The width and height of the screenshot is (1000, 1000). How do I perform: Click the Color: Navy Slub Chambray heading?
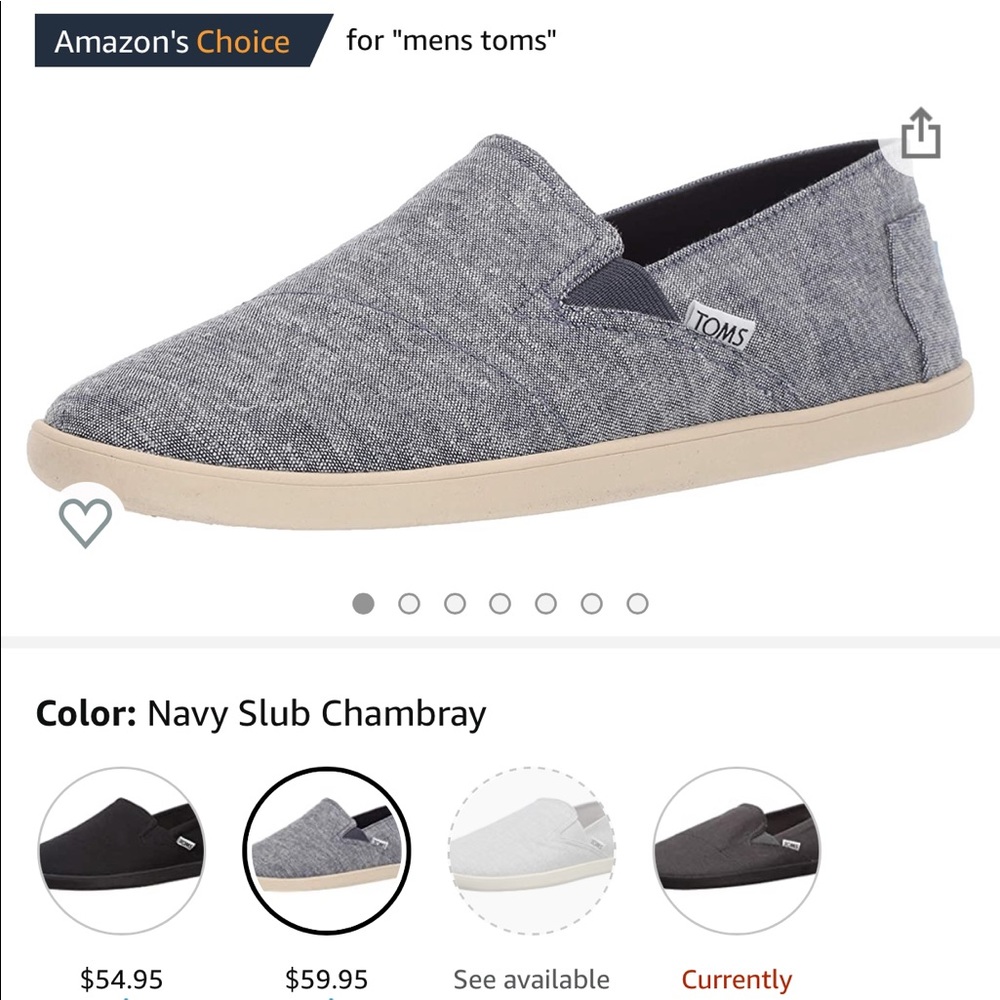(x=259, y=712)
